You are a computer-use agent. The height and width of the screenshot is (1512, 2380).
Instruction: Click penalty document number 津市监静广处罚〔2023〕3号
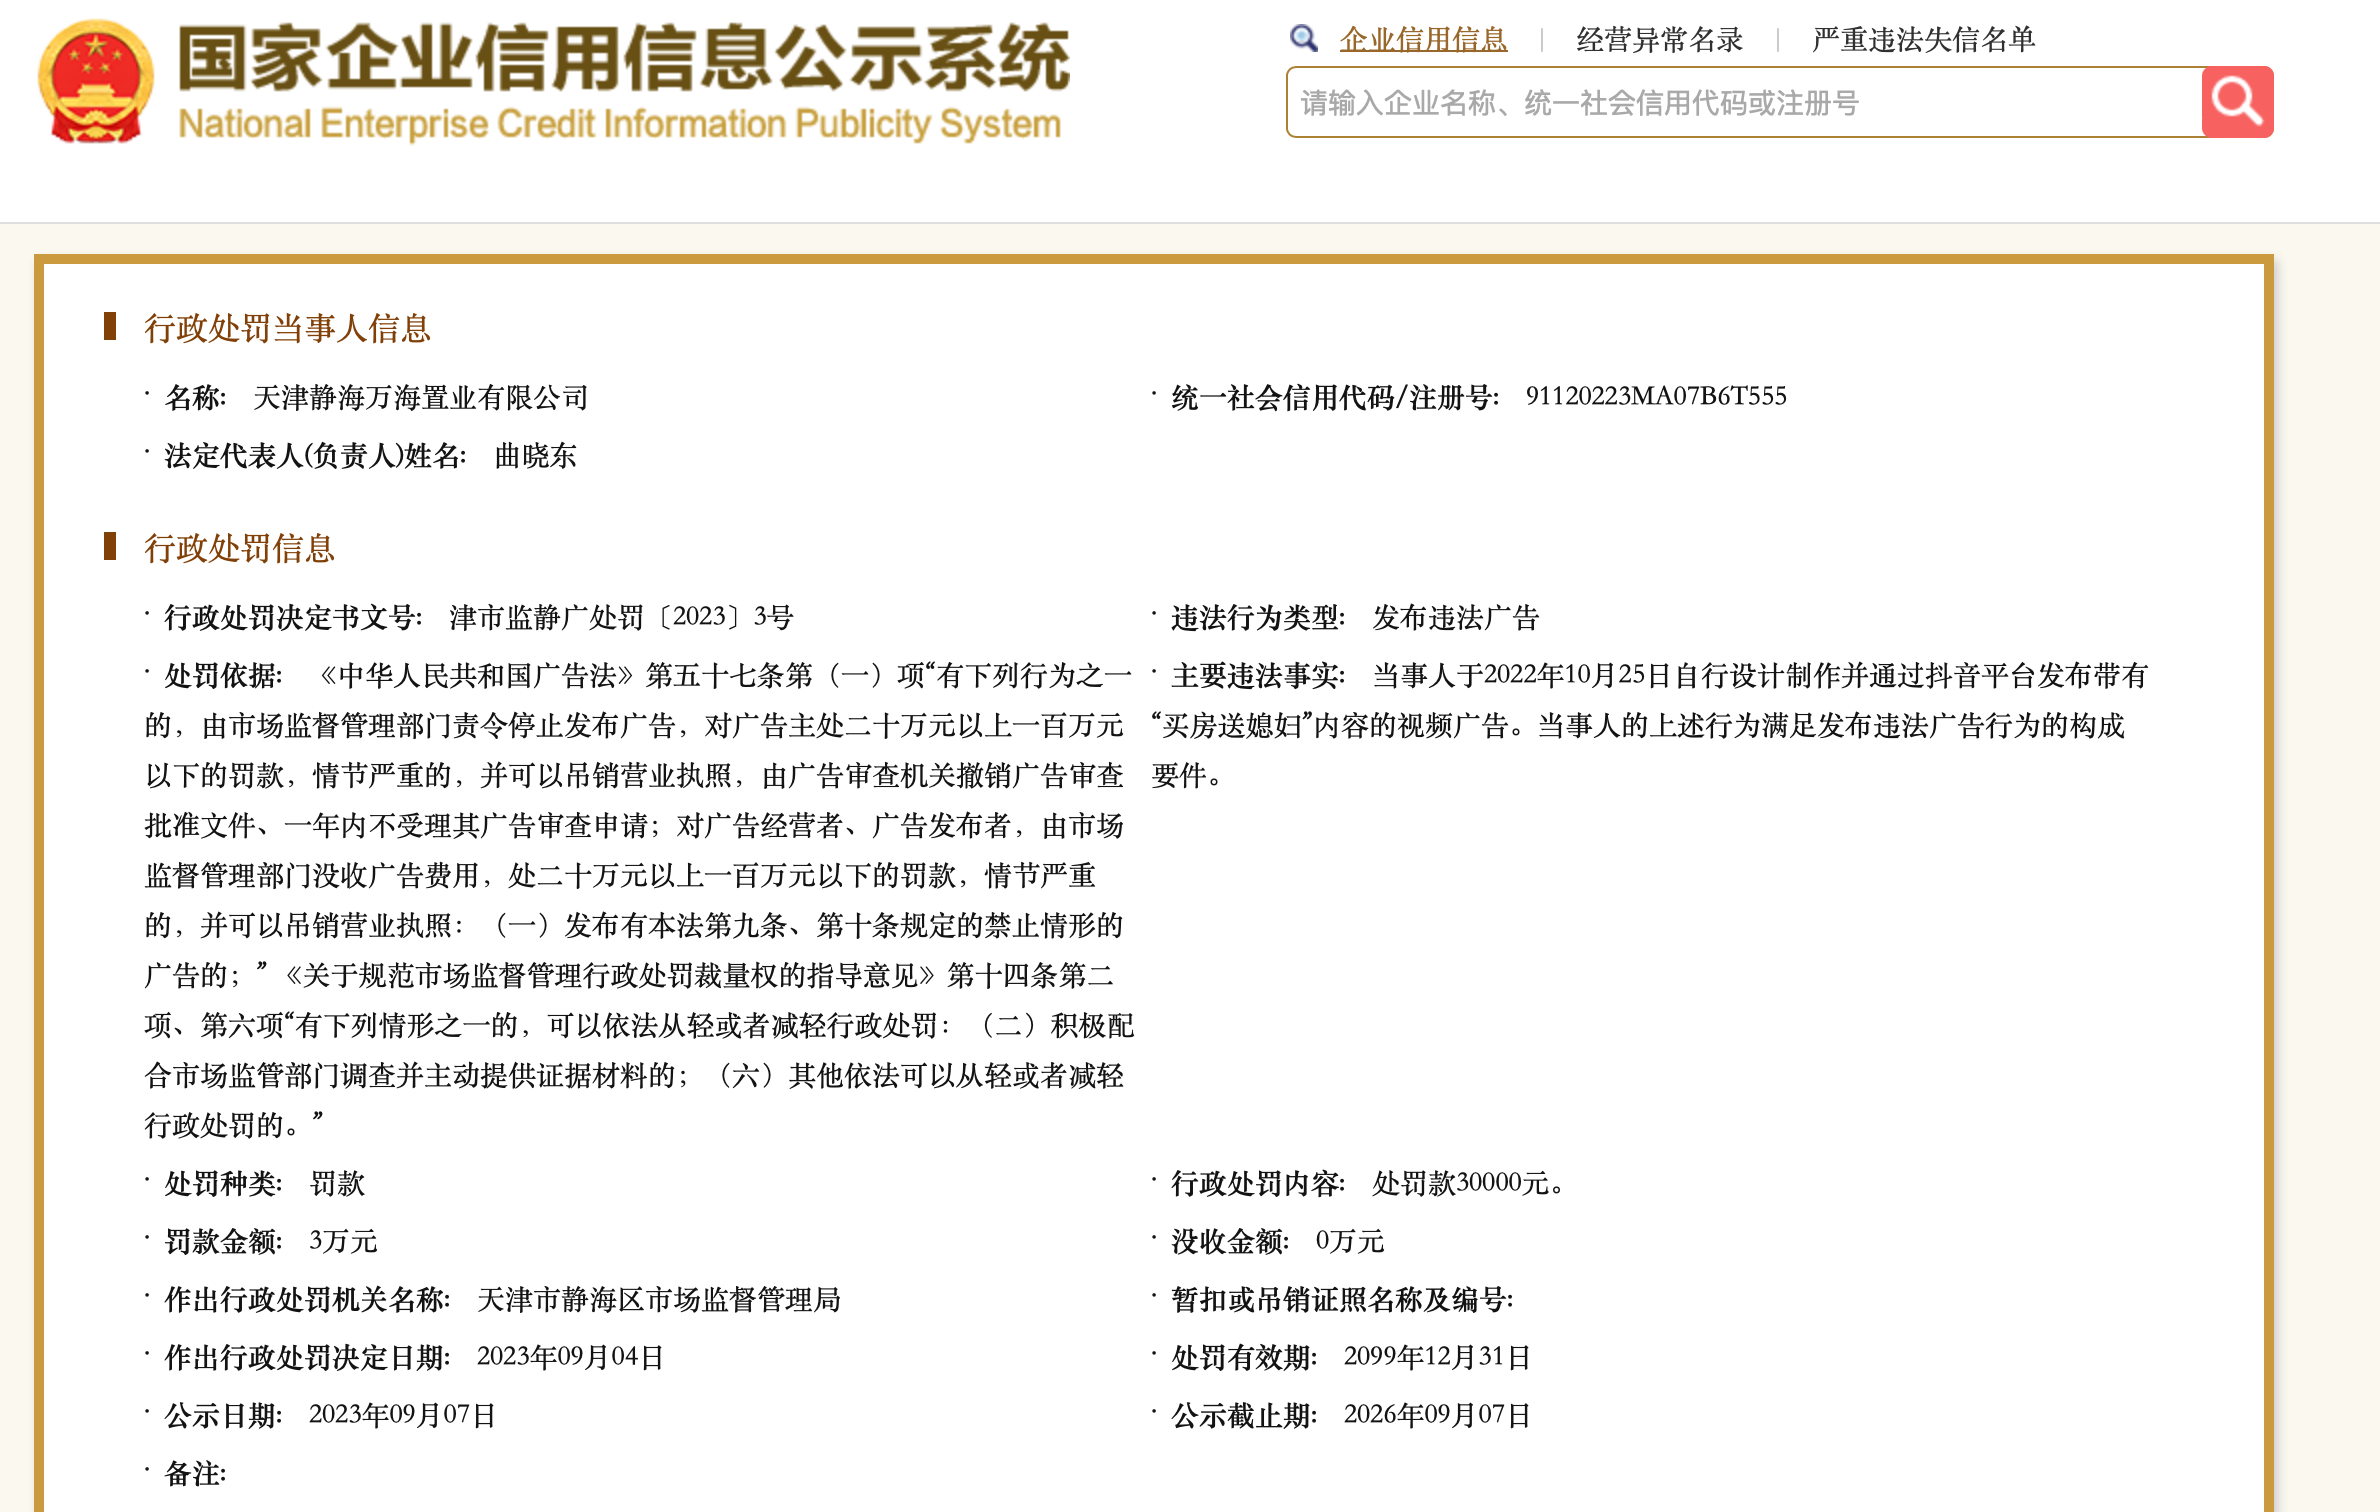[621, 617]
